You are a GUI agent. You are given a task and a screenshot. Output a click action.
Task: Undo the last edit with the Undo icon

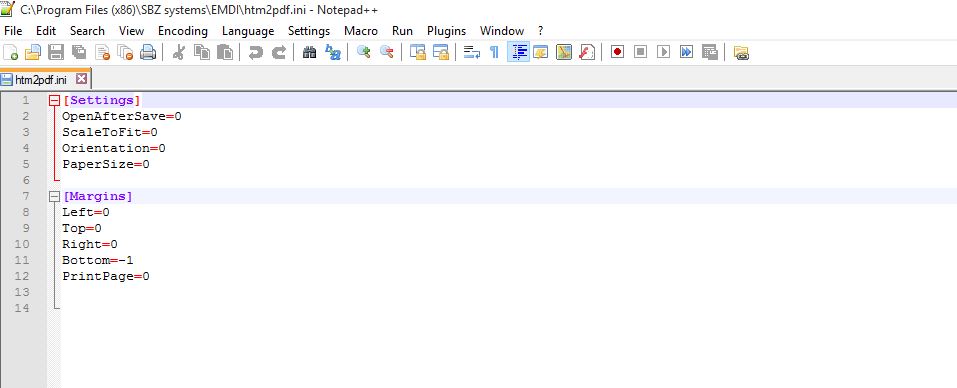click(x=256, y=52)
